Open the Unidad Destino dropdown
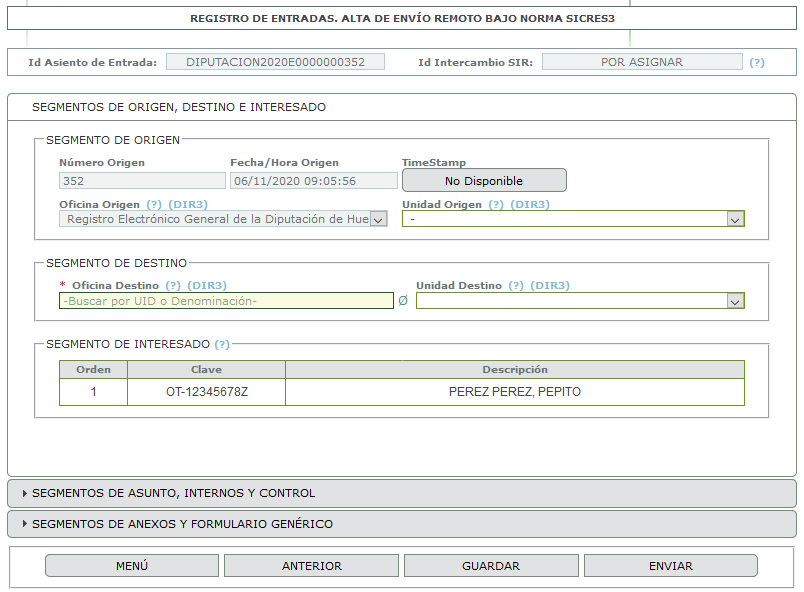Viewport: 804px width, 592px height. 580,301
